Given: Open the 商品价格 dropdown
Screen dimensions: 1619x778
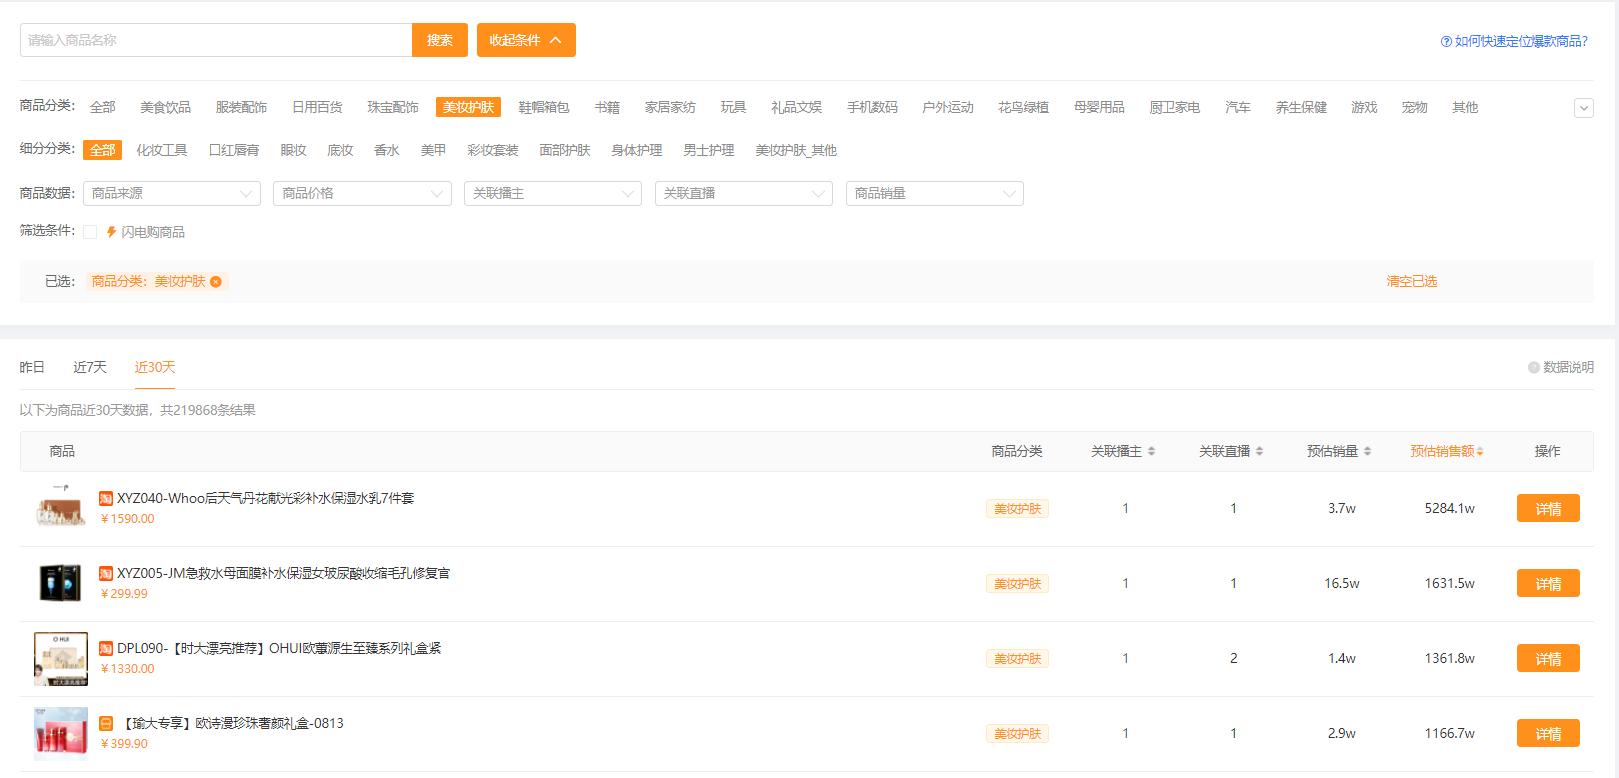Looking at the screenshot, I should (x=362, y=193).
